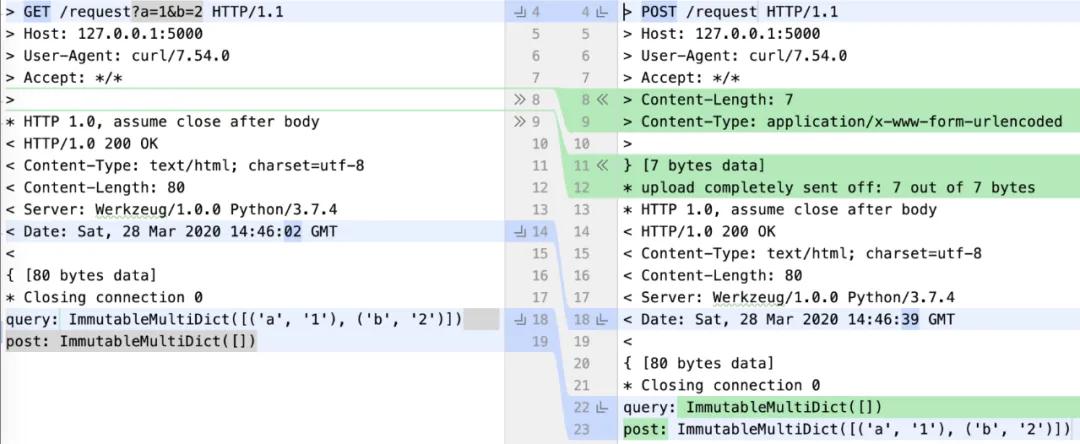Click the left gutter change icon at line 4
Screen dimensions: 1080x444
coord(519,12)
